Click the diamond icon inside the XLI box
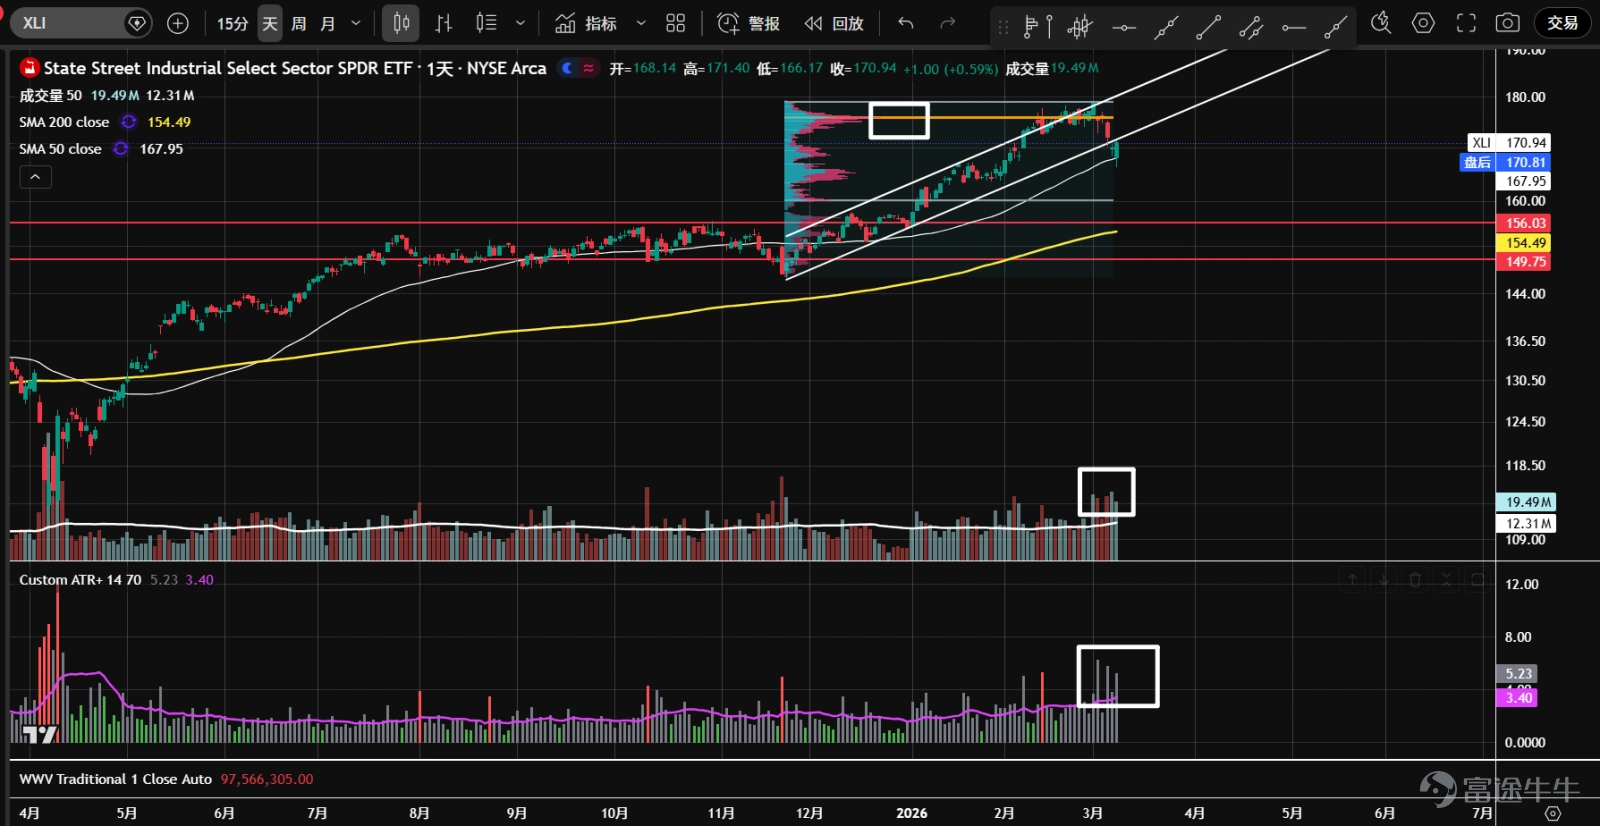This screenshot has width=1600, height=826. pyautogui.click(x=137, y=23)
